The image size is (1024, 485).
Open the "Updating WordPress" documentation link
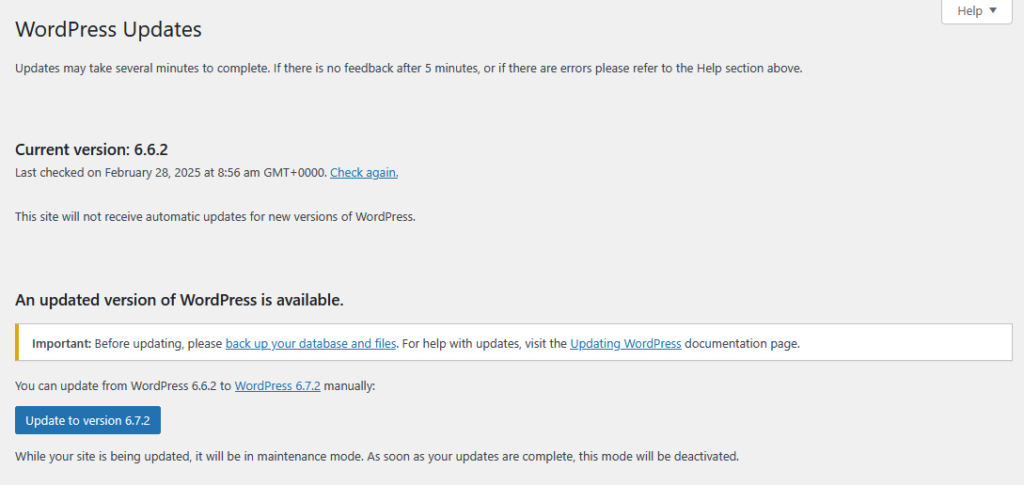click(625, 343)
